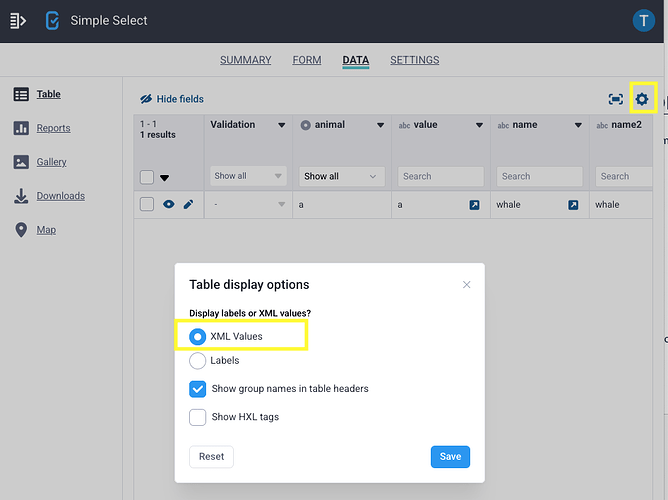
Task: Open the Map link in the sidebar
Action: click(46, 230)
